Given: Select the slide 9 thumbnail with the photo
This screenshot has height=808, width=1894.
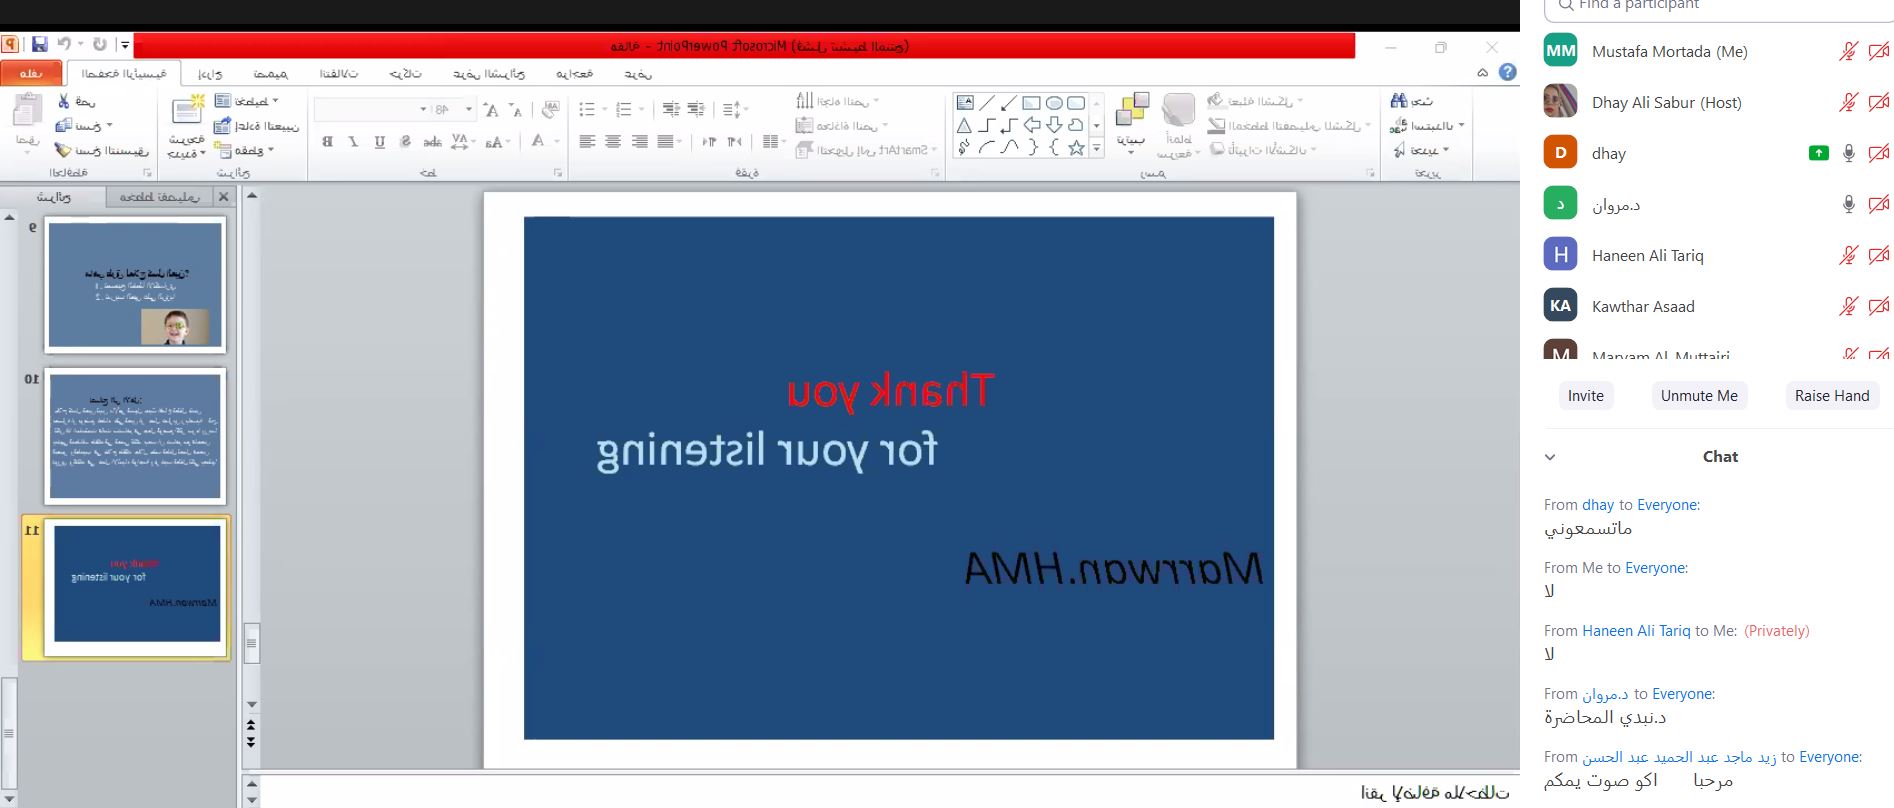Looking at the screenshot, I should tap(135, 285).
